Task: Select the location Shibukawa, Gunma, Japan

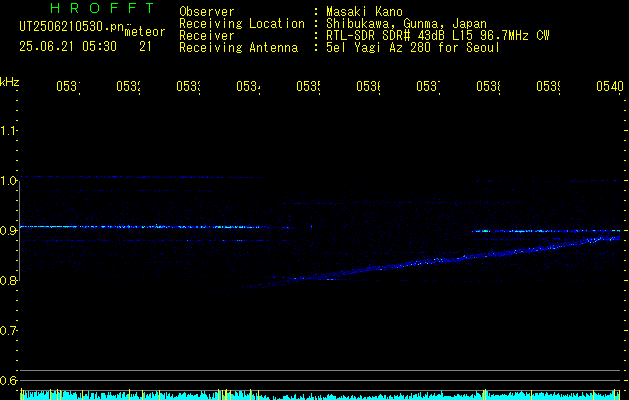Action: click(406, 24)
